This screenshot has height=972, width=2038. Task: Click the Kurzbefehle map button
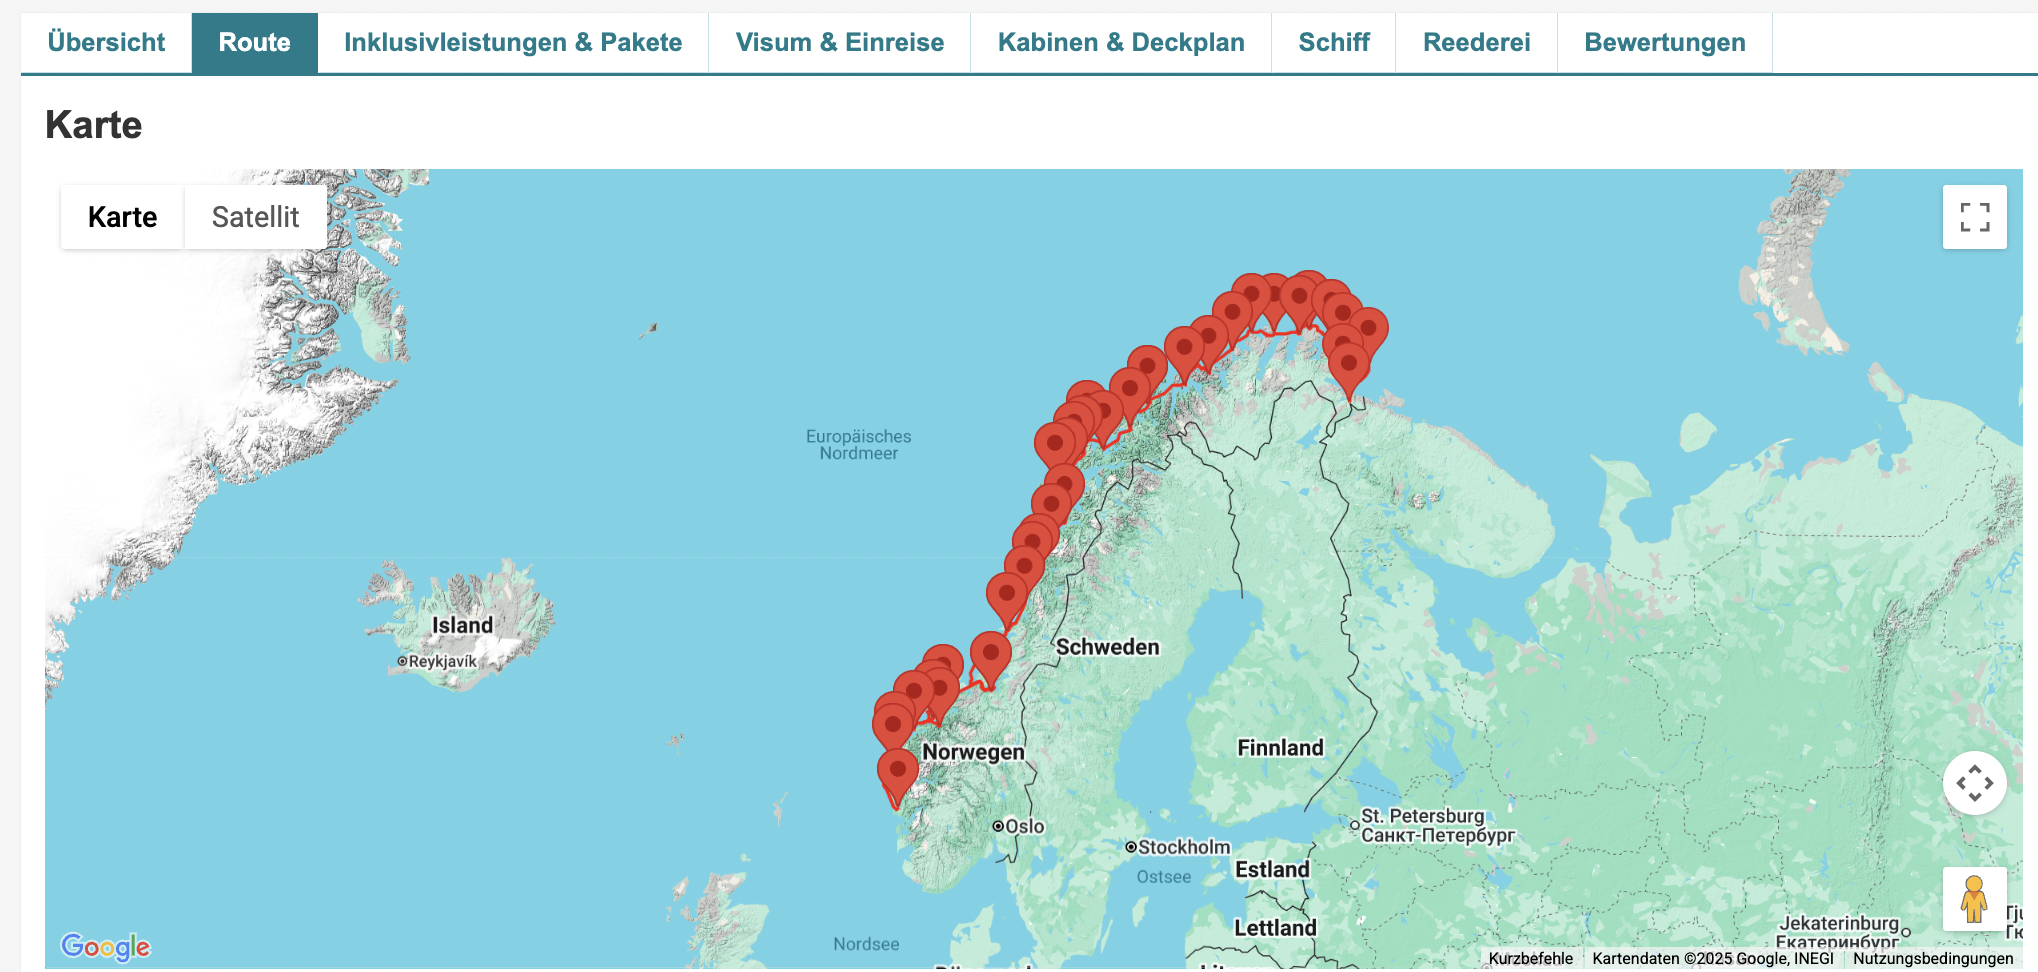pyautogui.click(x=1530, y=958)
